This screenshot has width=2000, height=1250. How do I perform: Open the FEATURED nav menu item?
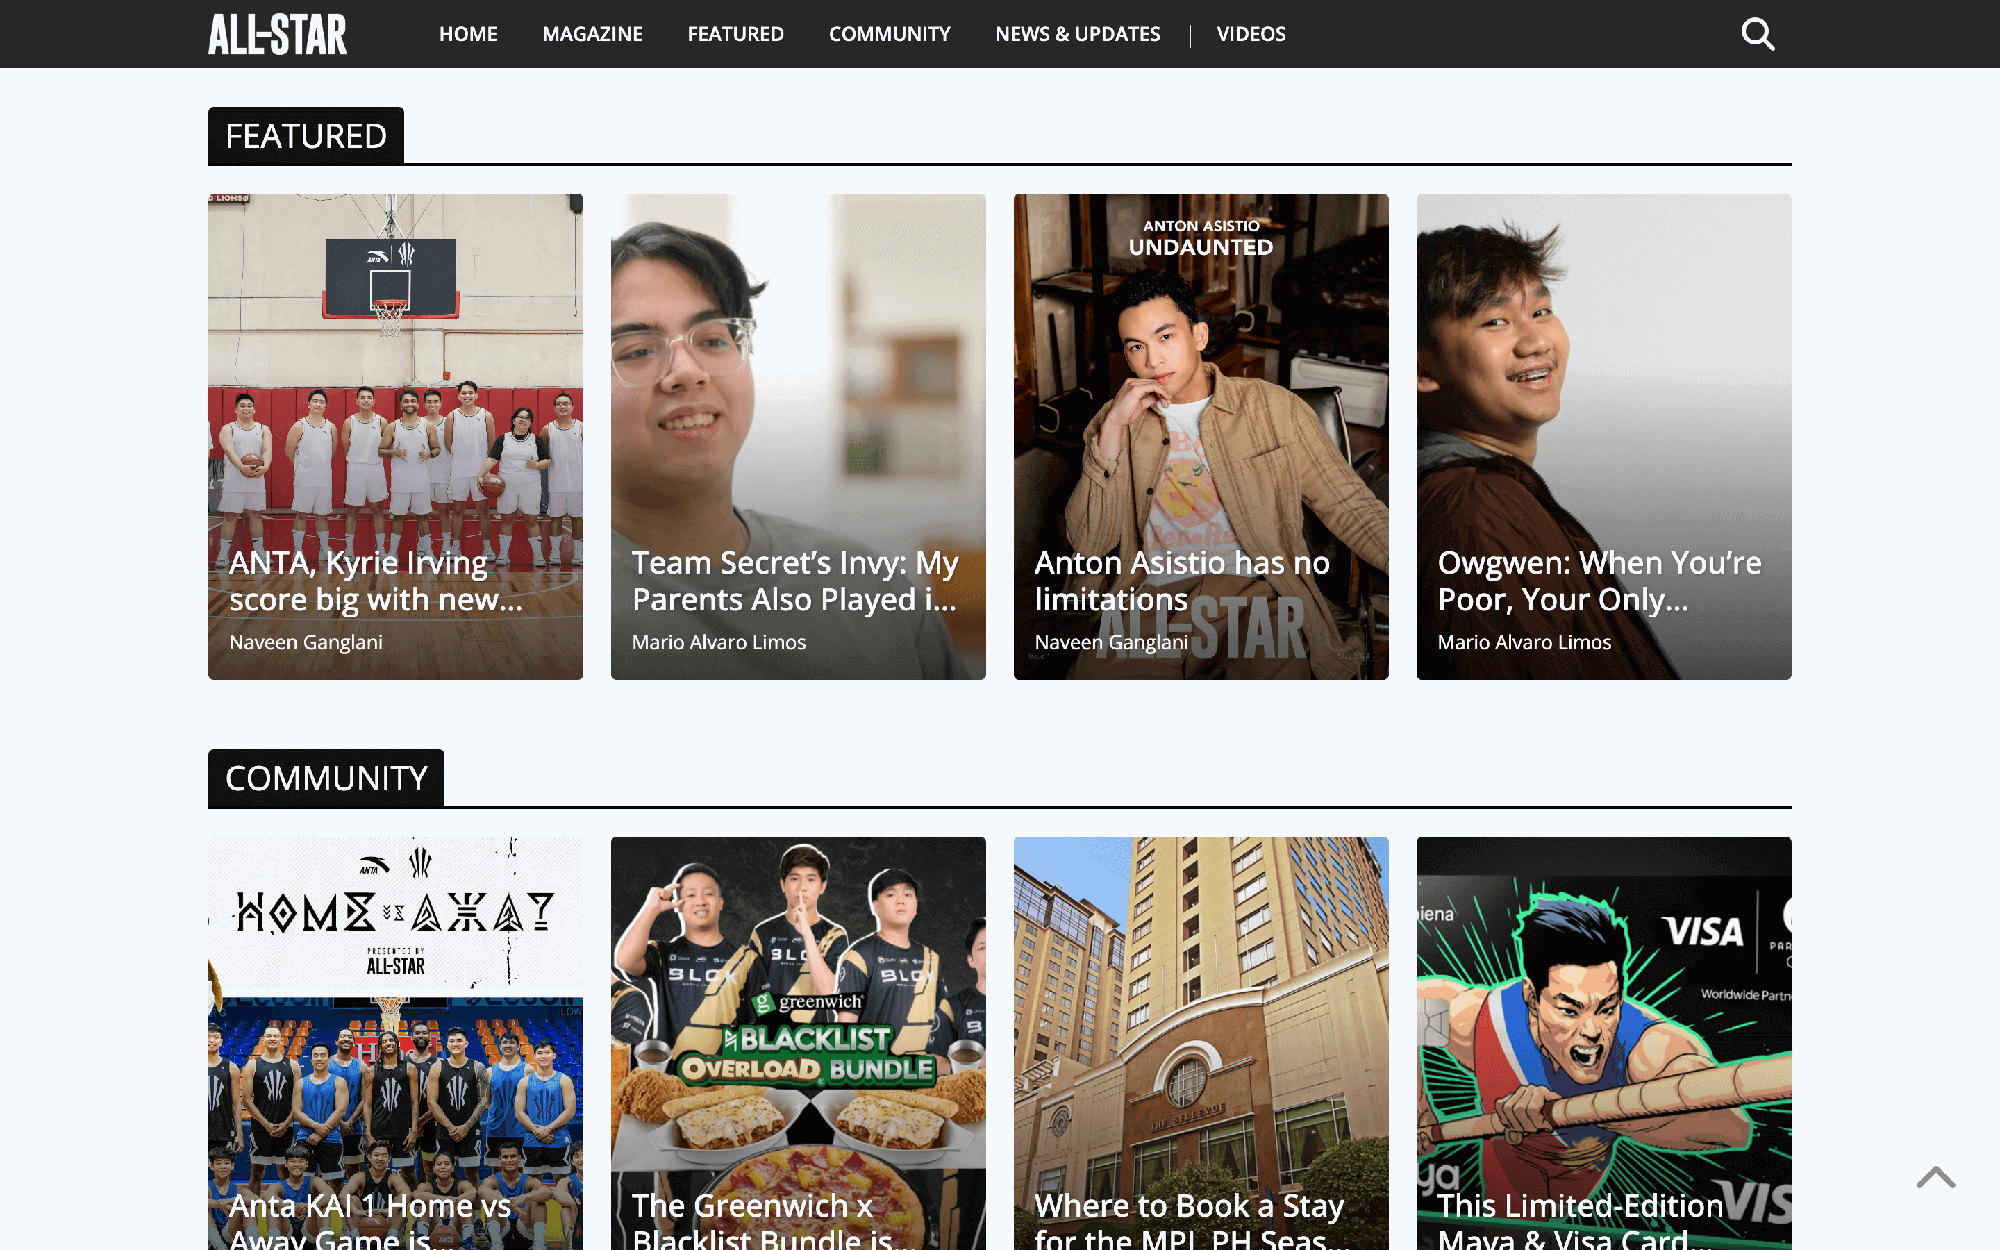tap(735, 34)
